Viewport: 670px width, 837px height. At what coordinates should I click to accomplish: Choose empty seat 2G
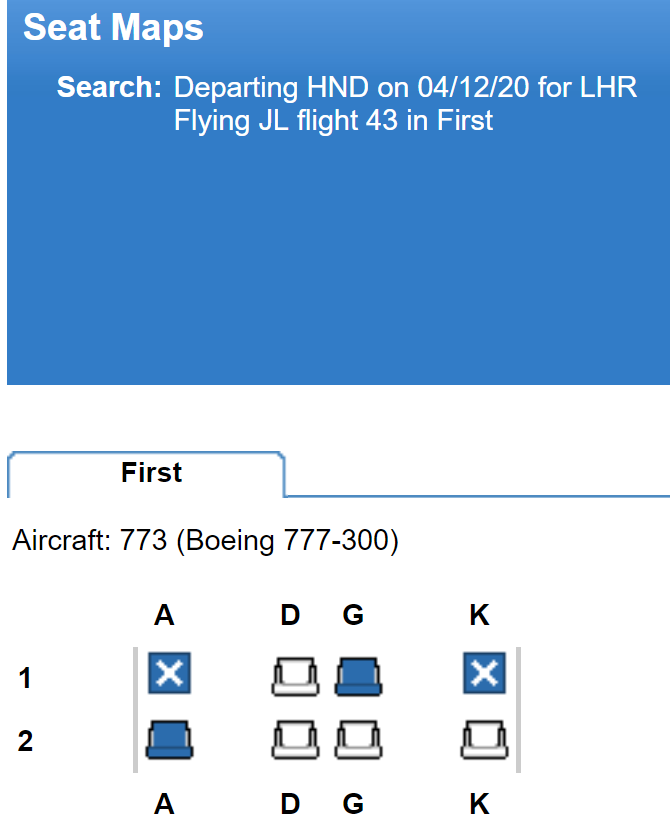[x=358, y=739]
